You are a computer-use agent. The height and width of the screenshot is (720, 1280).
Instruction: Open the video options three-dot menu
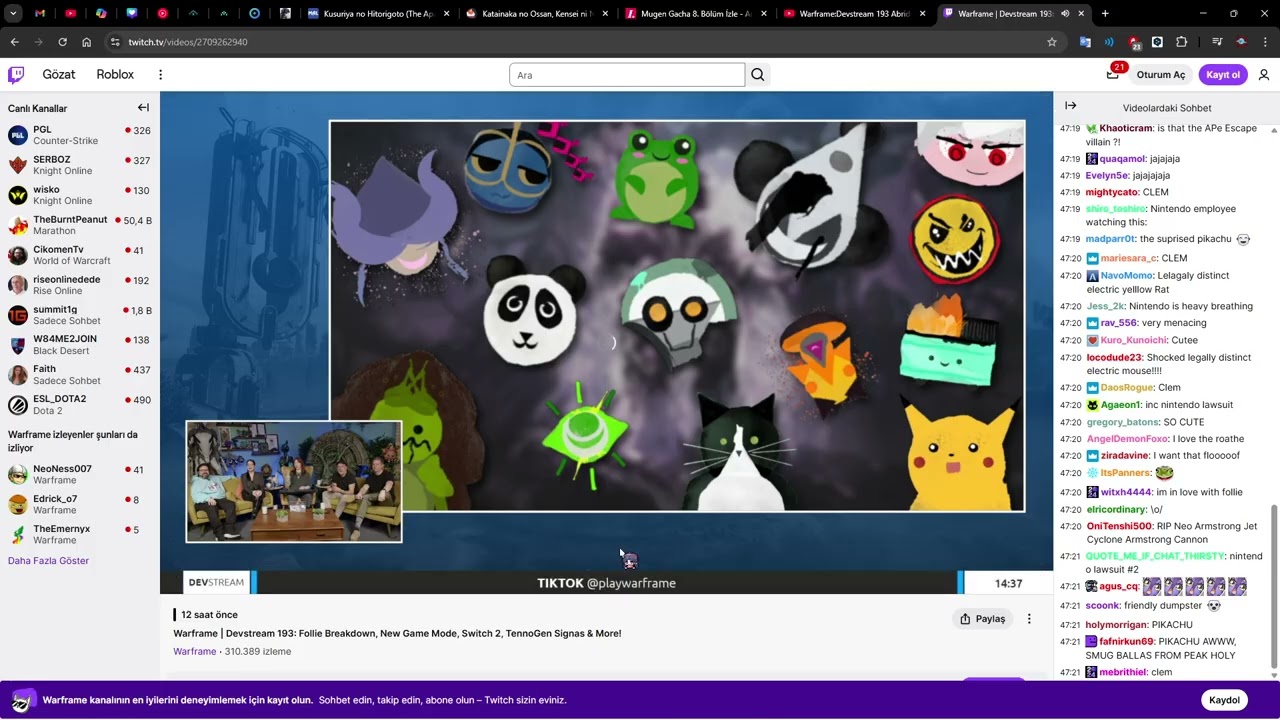pyautogui.click(x=1029, y=619)
